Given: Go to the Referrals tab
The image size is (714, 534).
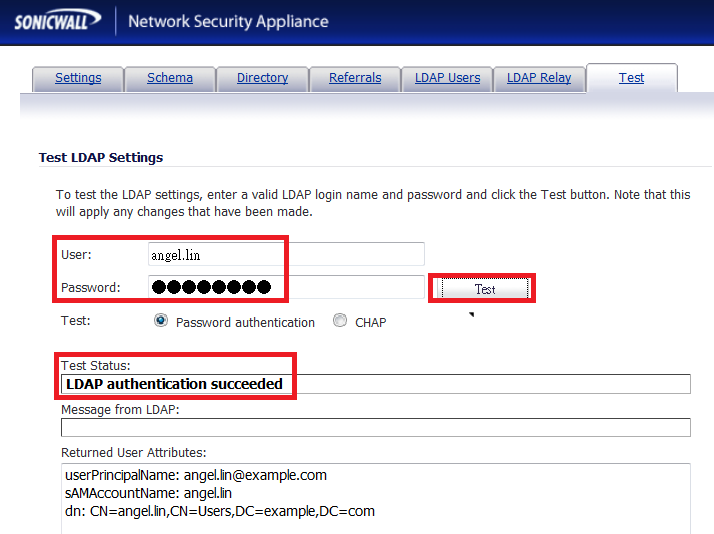Looking at the screenshot, I should (355, 78).
